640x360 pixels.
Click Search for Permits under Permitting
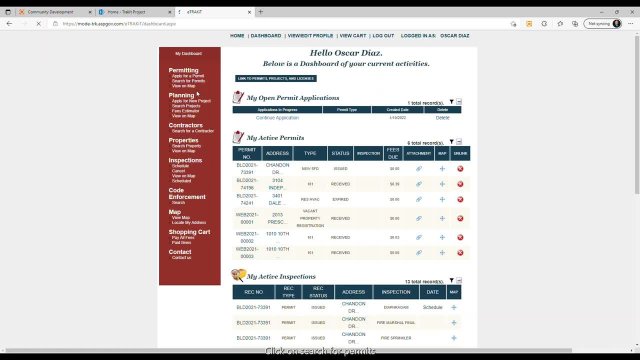point(188,81)
